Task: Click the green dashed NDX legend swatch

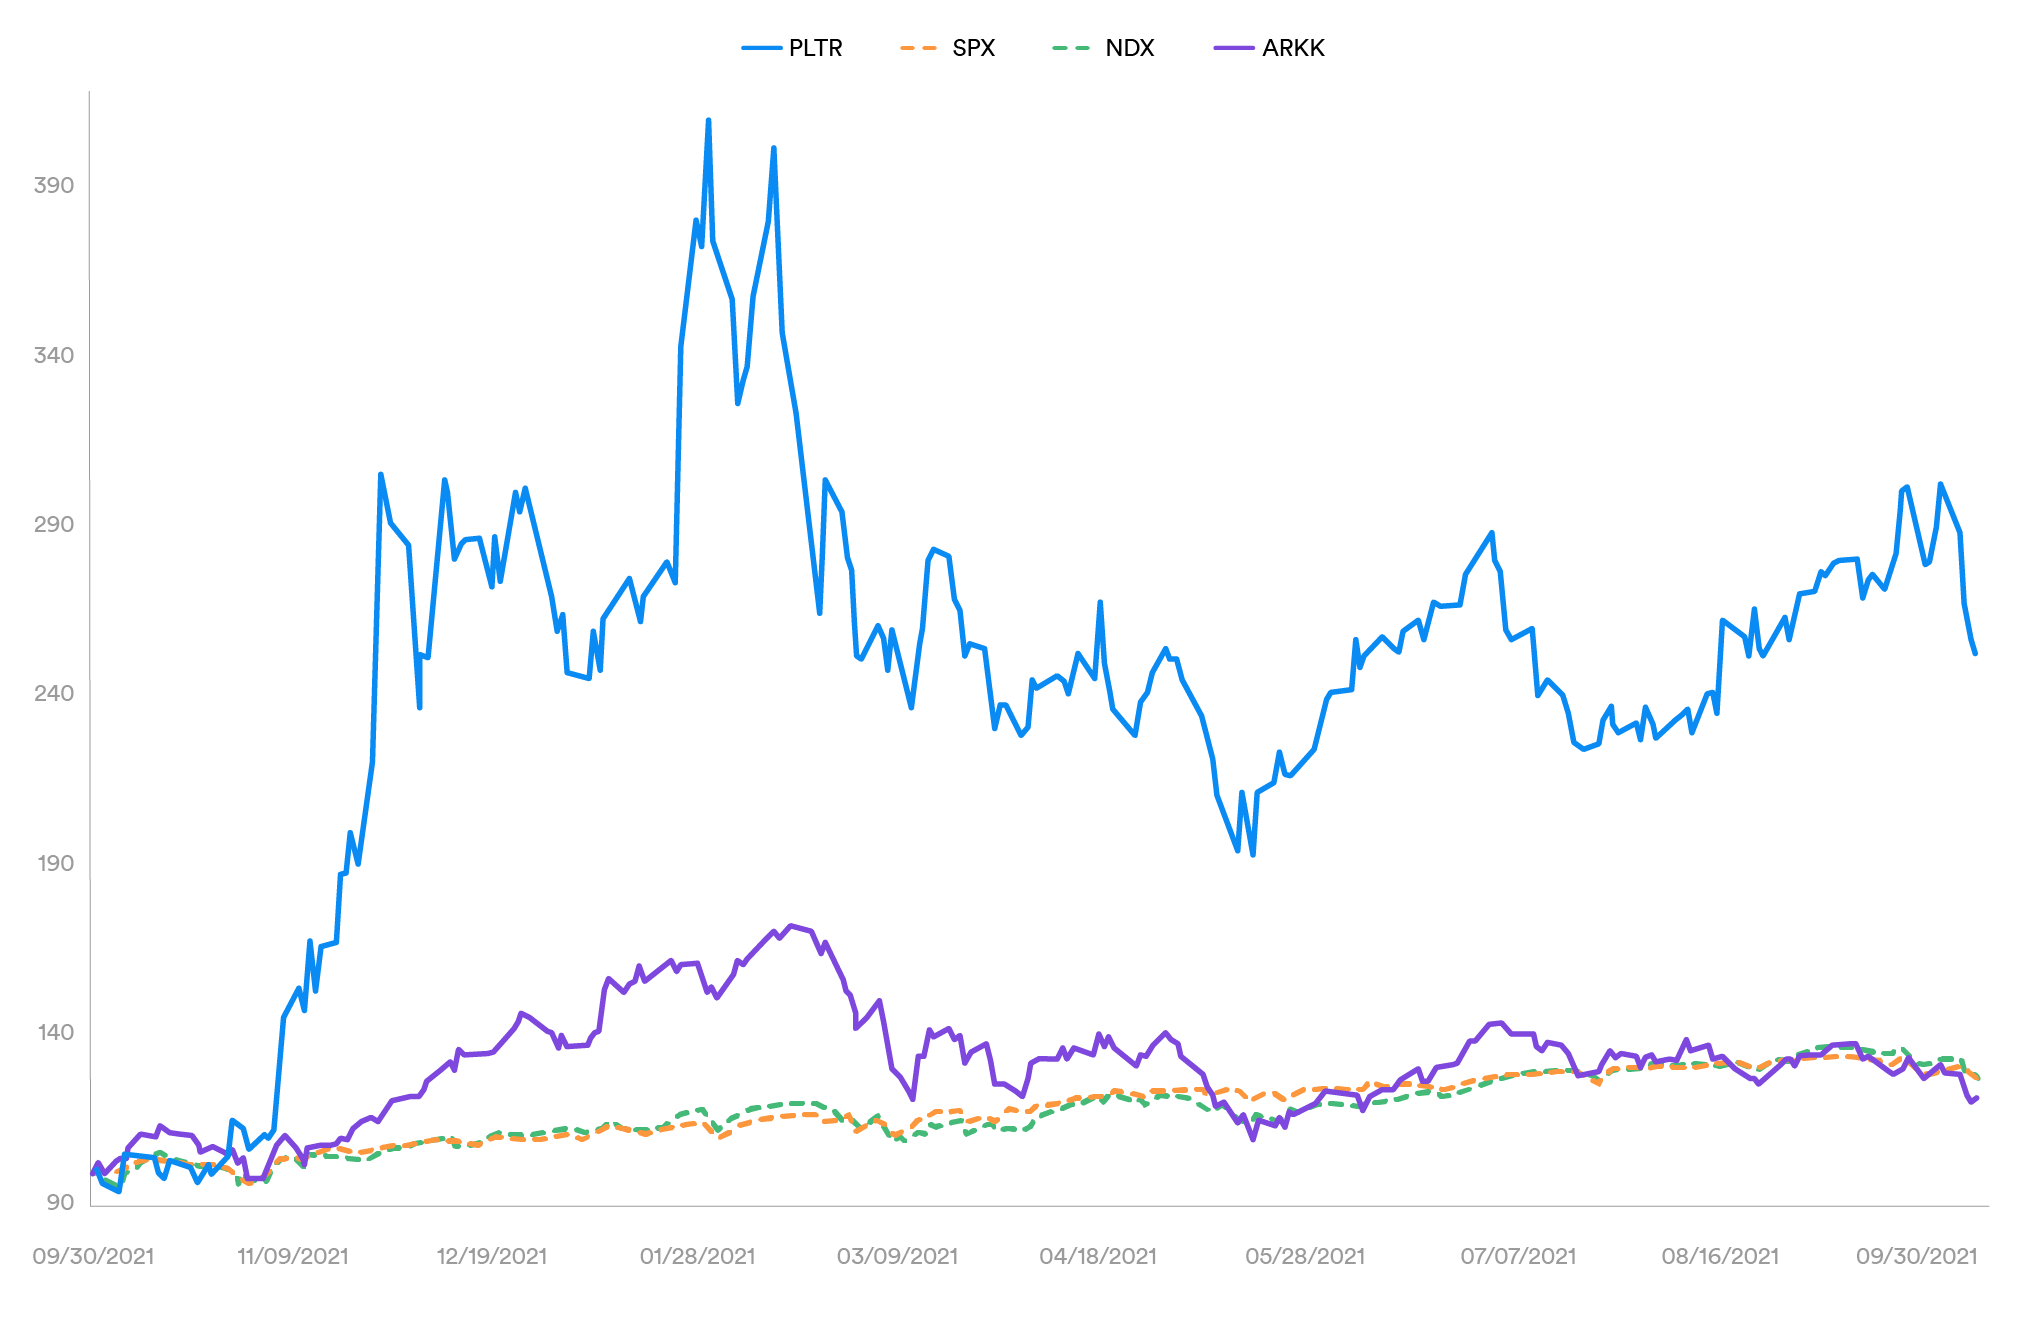Action: (x=1072, y=48)
